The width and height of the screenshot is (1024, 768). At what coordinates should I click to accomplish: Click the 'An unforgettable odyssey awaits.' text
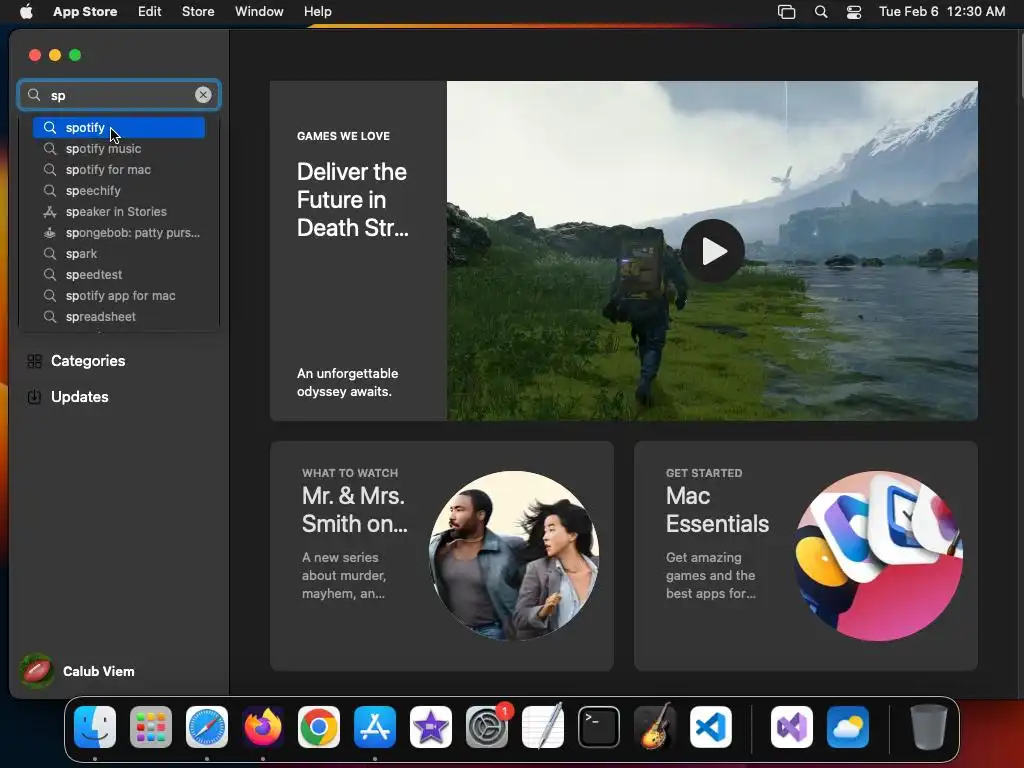(347, 383)
